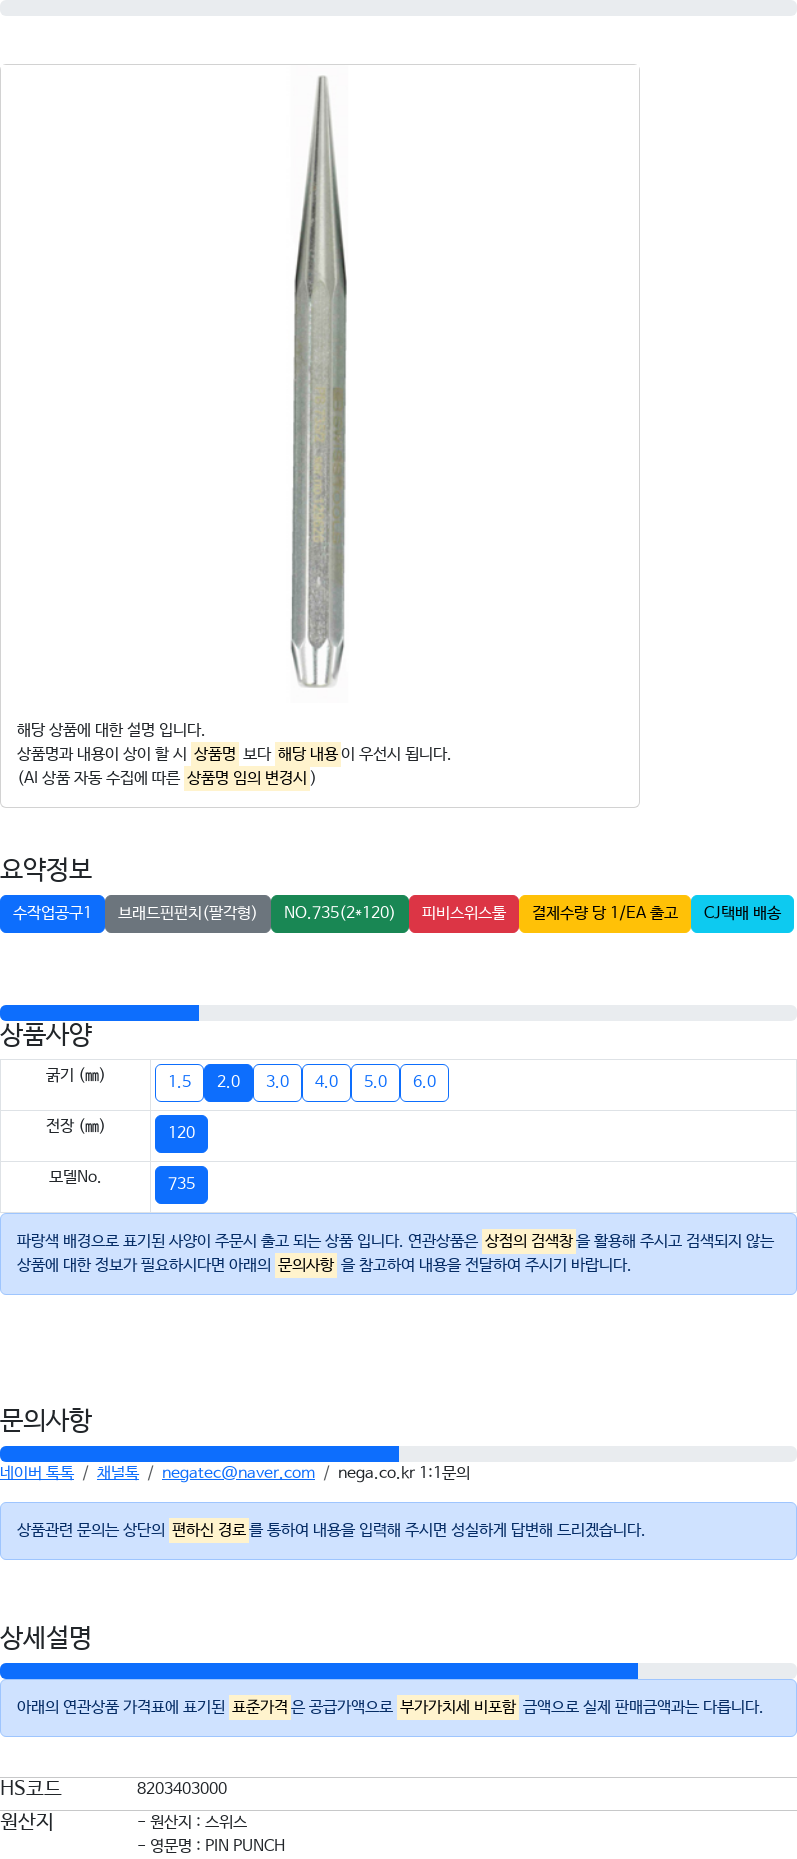
Task: Open the 네이버 톡톡 inquiry link
Action: click(x=37, y=1473)
